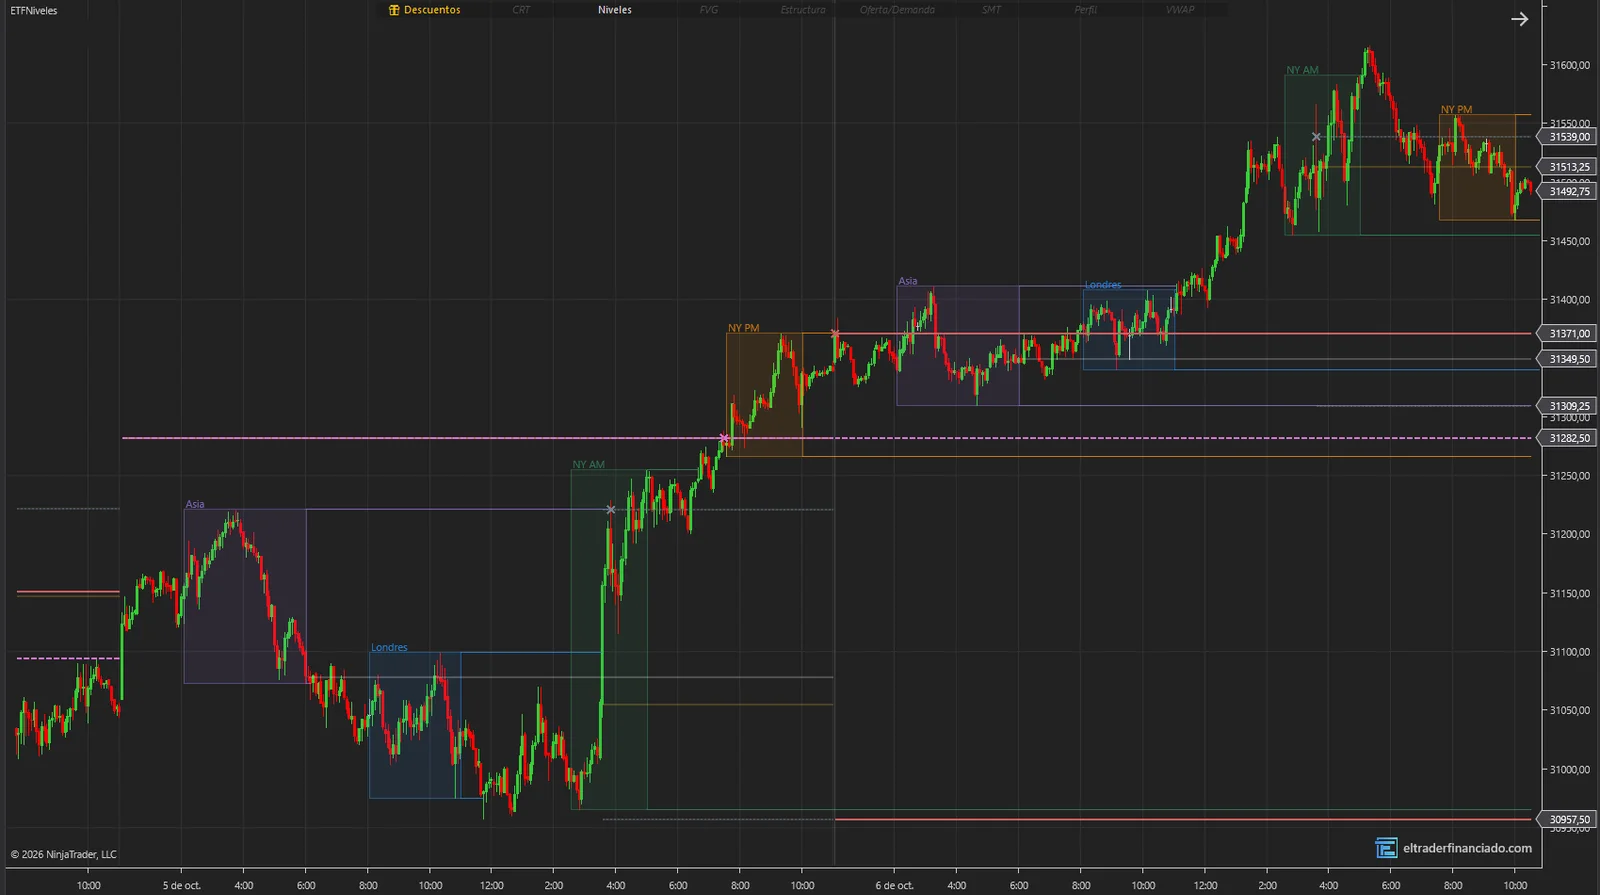The width and height of the screenshot is (1600, 895).
Task: Enable the Oferta/Demanda toggle
Action: (x=897, y=10)
